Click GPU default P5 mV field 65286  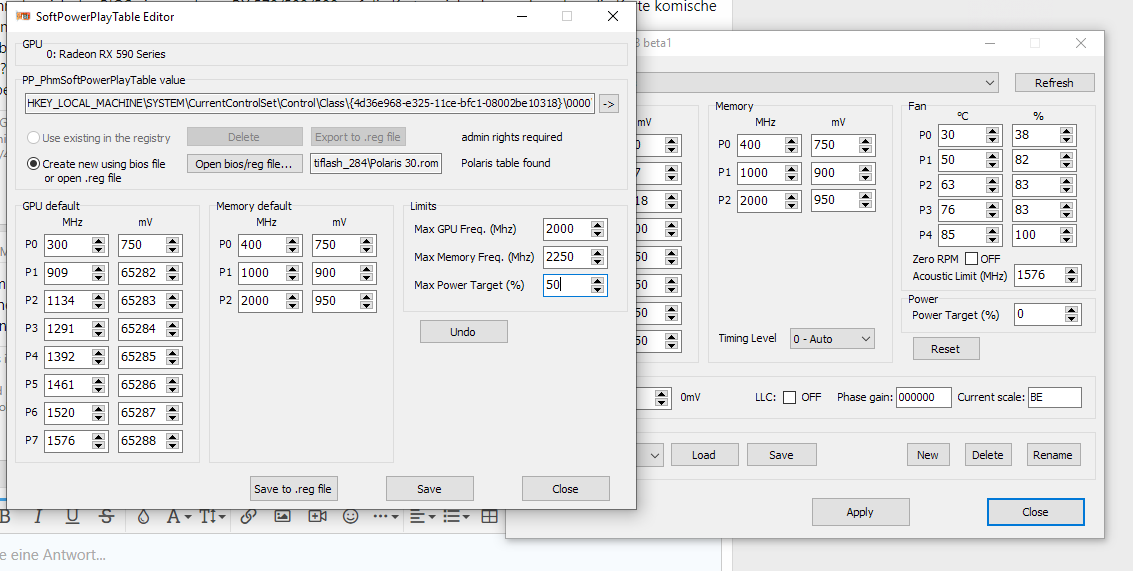click(142, 385)
